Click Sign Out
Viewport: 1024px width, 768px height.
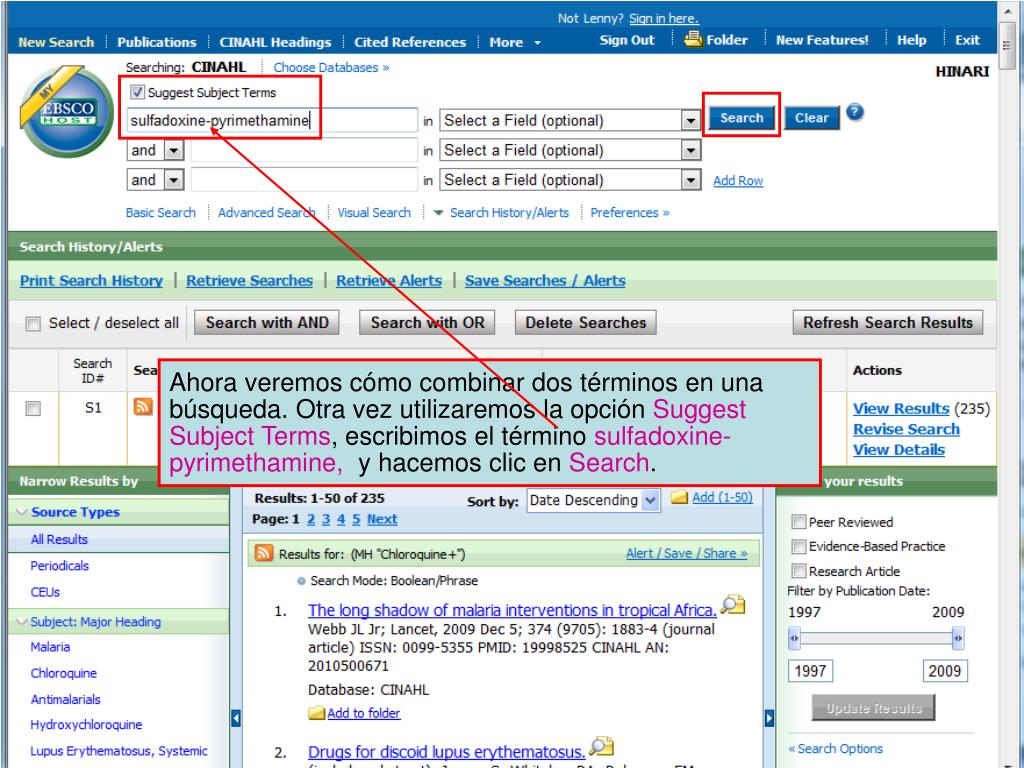point(627,40)
